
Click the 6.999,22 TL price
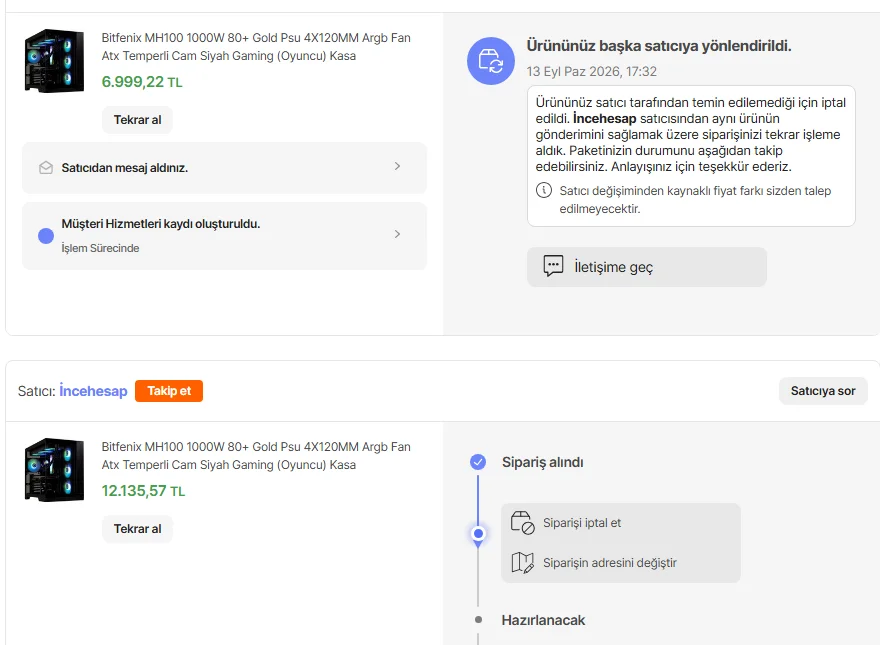[x=142, y=82]
